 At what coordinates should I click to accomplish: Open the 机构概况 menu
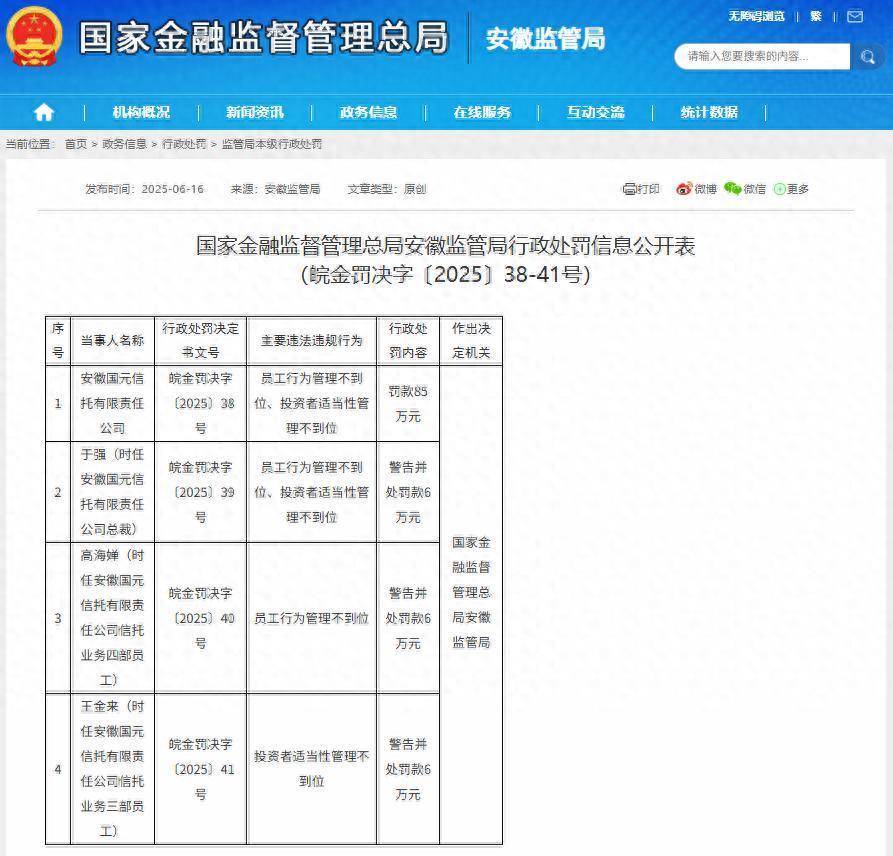click(x=141, y=112)
